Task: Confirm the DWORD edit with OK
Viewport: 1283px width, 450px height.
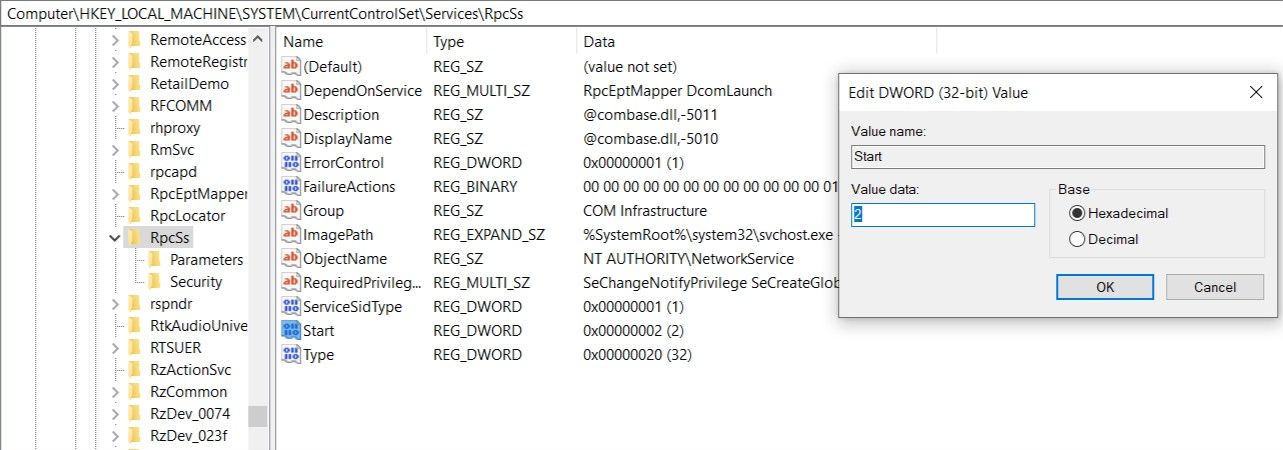Action: pos(1105,287)
